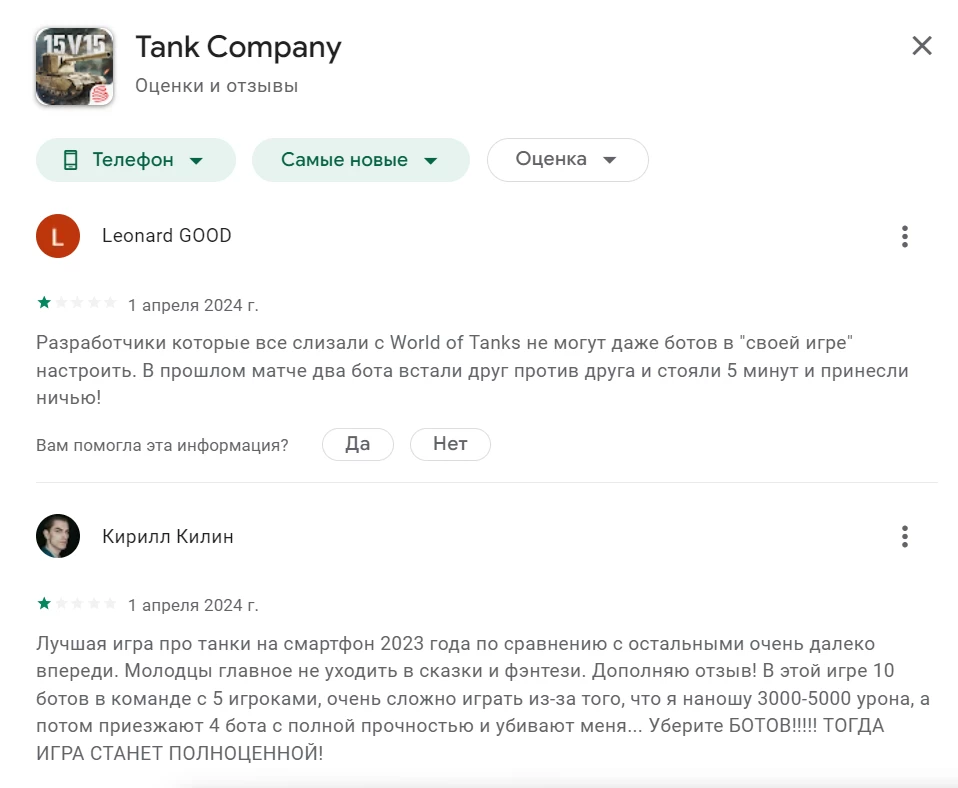The width and height of the screenshot is (958, 788).
Task: Click the Кирилл Килин reviewer name
Action: (168, 537)
